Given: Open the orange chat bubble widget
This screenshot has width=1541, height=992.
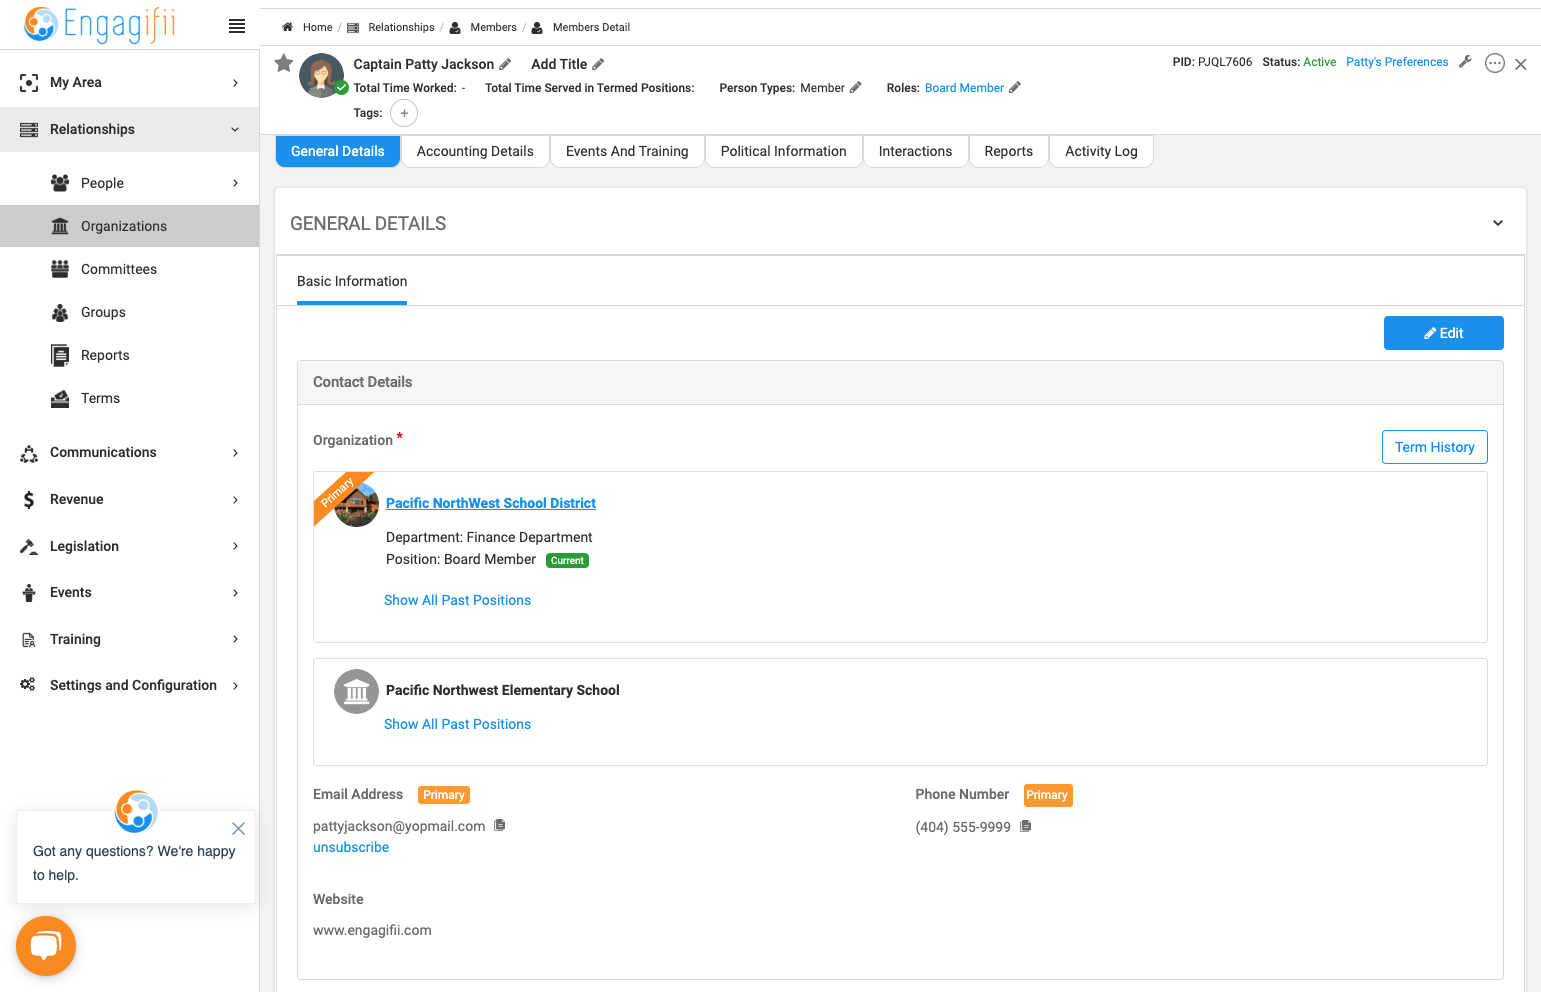Looking at the screenshot, I should [x=46, y=945].
